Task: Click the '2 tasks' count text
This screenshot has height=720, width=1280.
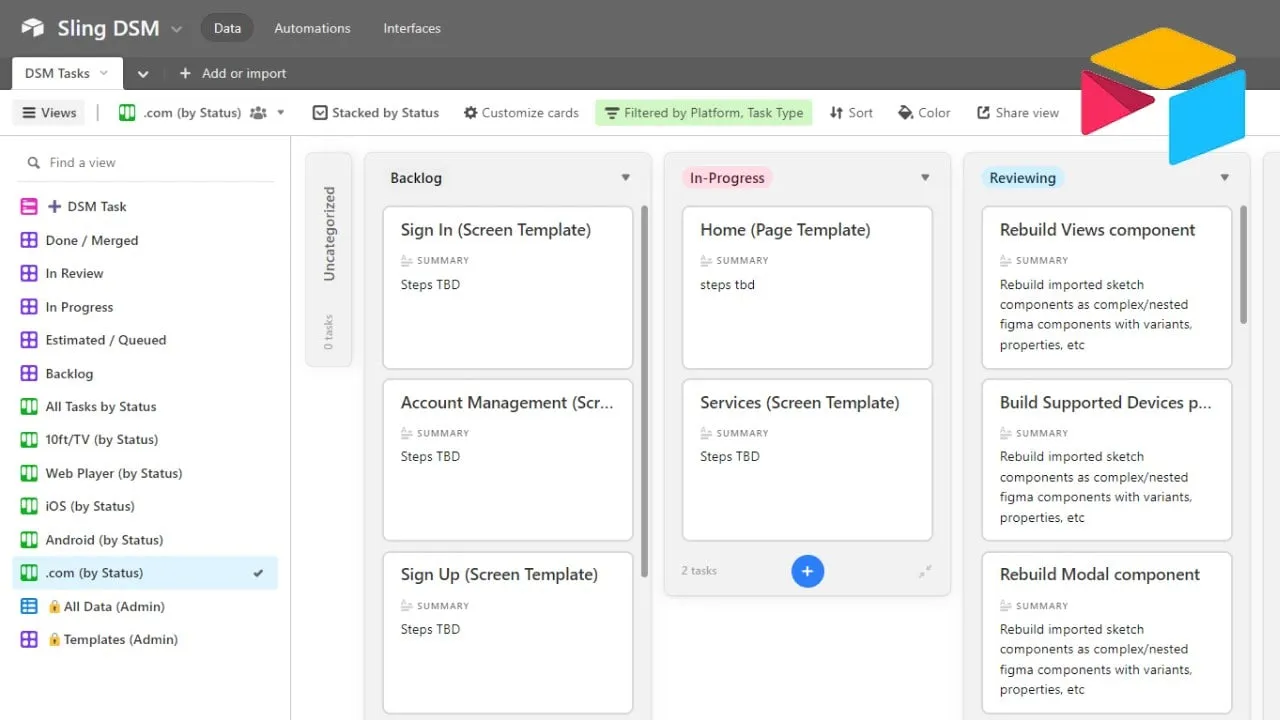Action: click(699, 571)
